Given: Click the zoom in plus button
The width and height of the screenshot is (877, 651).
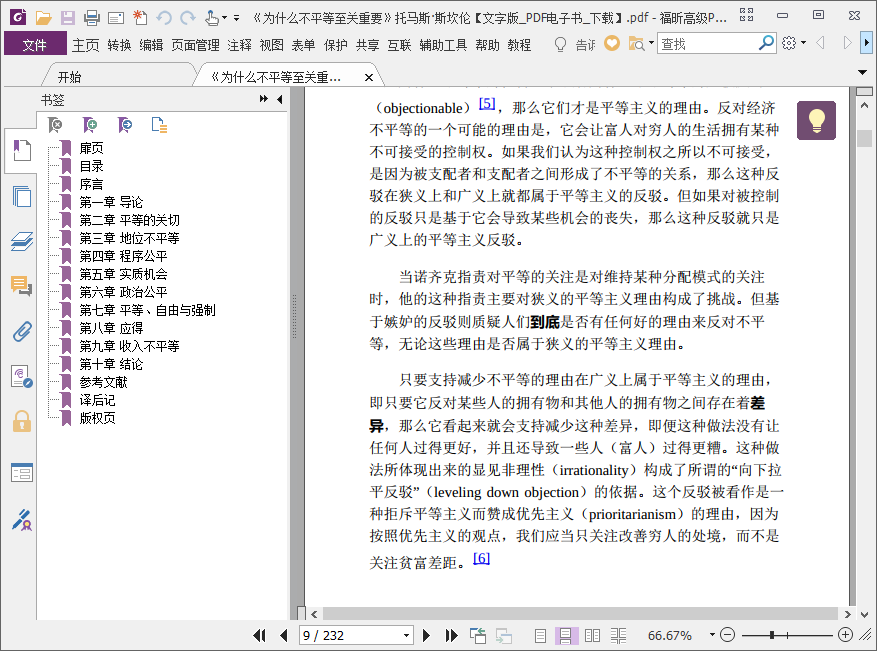Looking at the screenshot, I should [x=846, y=635].
